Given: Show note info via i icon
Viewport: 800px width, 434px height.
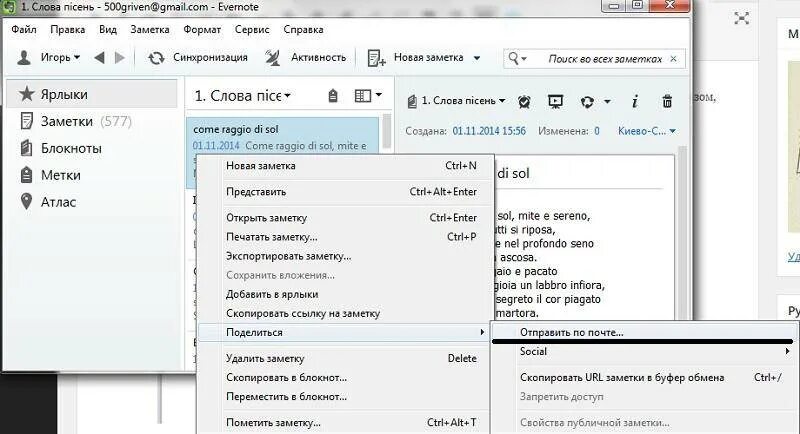Looking at the screenshot, I should click(635, 101).
